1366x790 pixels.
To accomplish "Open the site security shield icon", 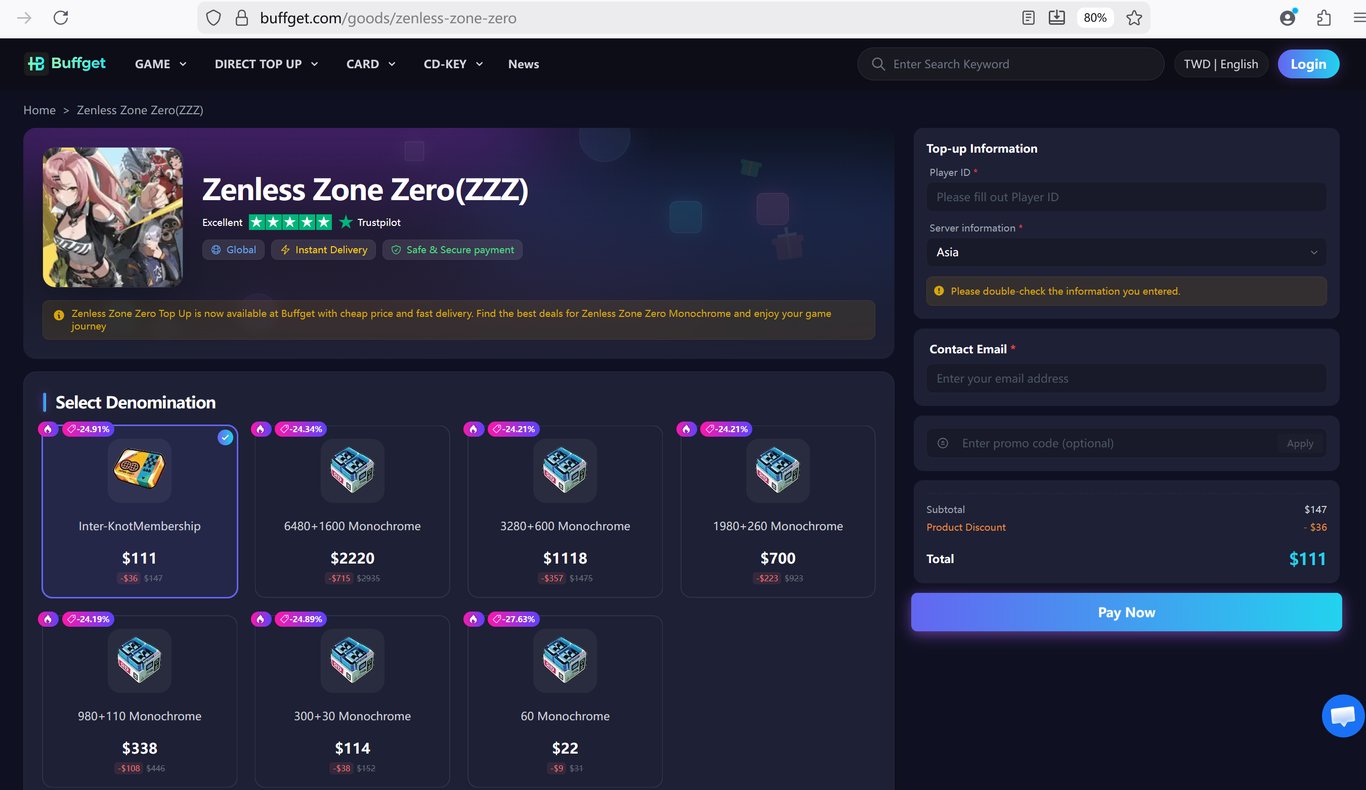I will click(213, 18).
